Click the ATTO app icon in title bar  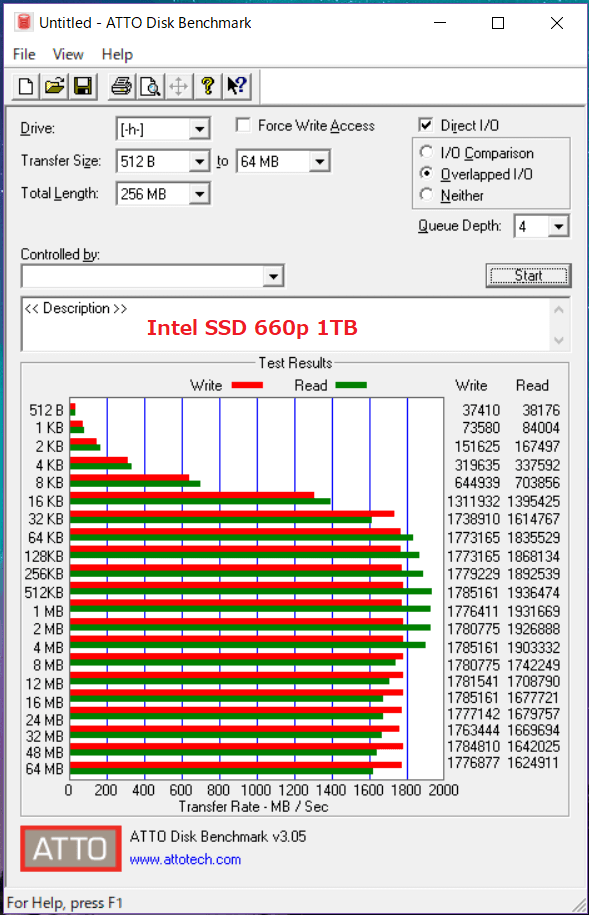pyautogui.click(x=23, y=22)
